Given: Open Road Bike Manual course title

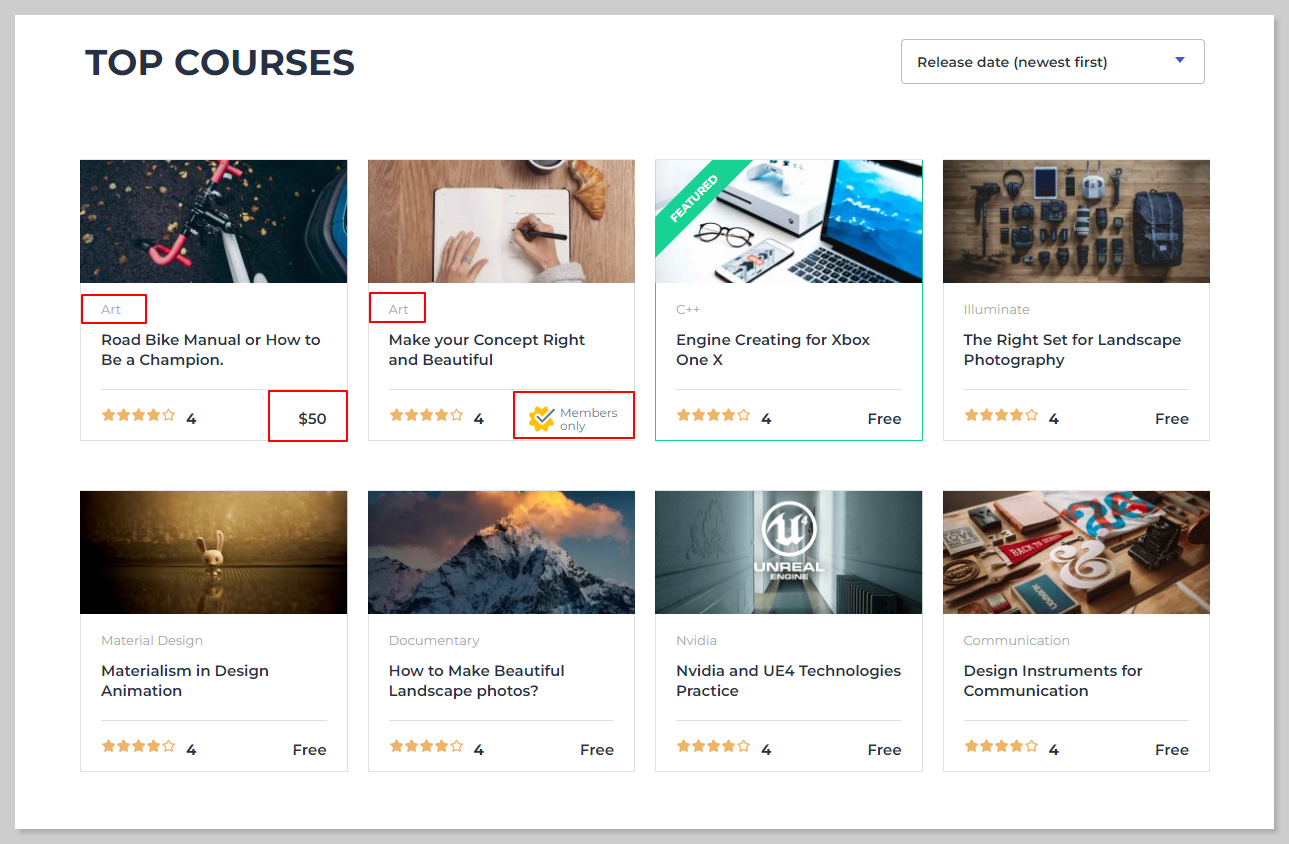Looking at the screenshot, I should pyautogui.click(x=210, y=350).
